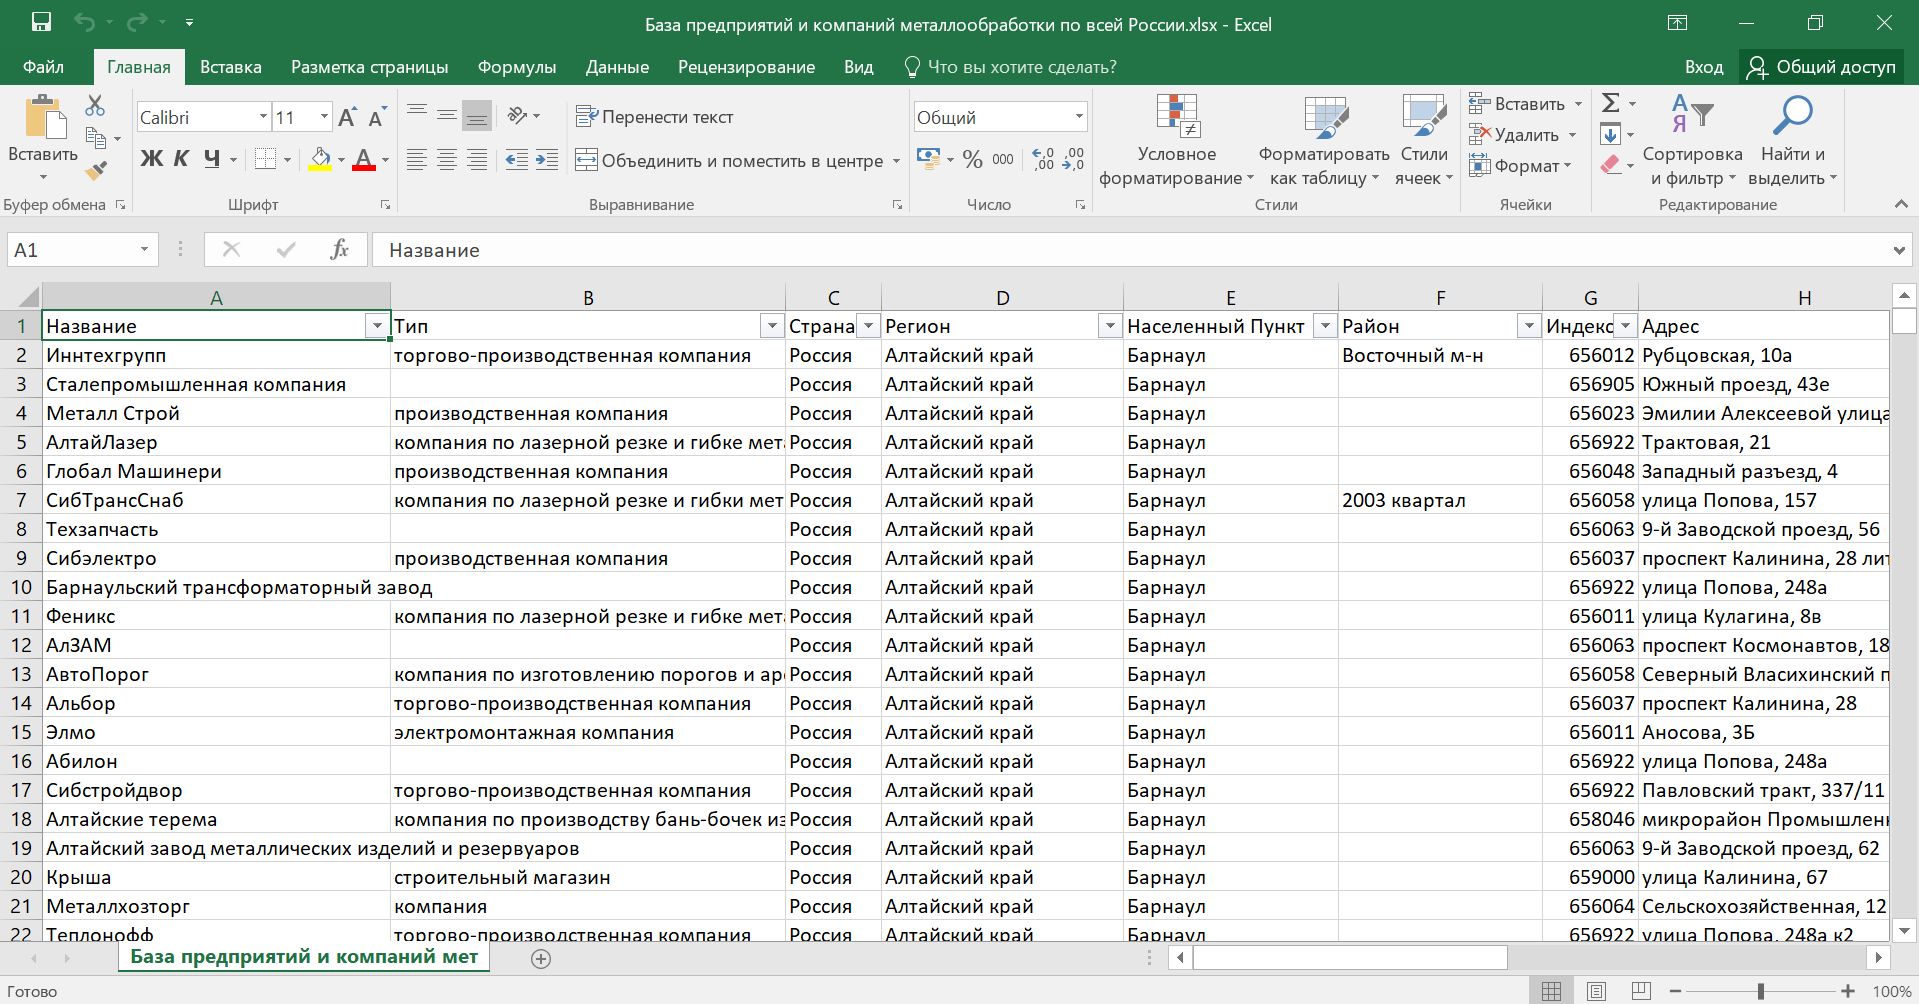Click the AutoSum sigma icon

point(1610,103)
